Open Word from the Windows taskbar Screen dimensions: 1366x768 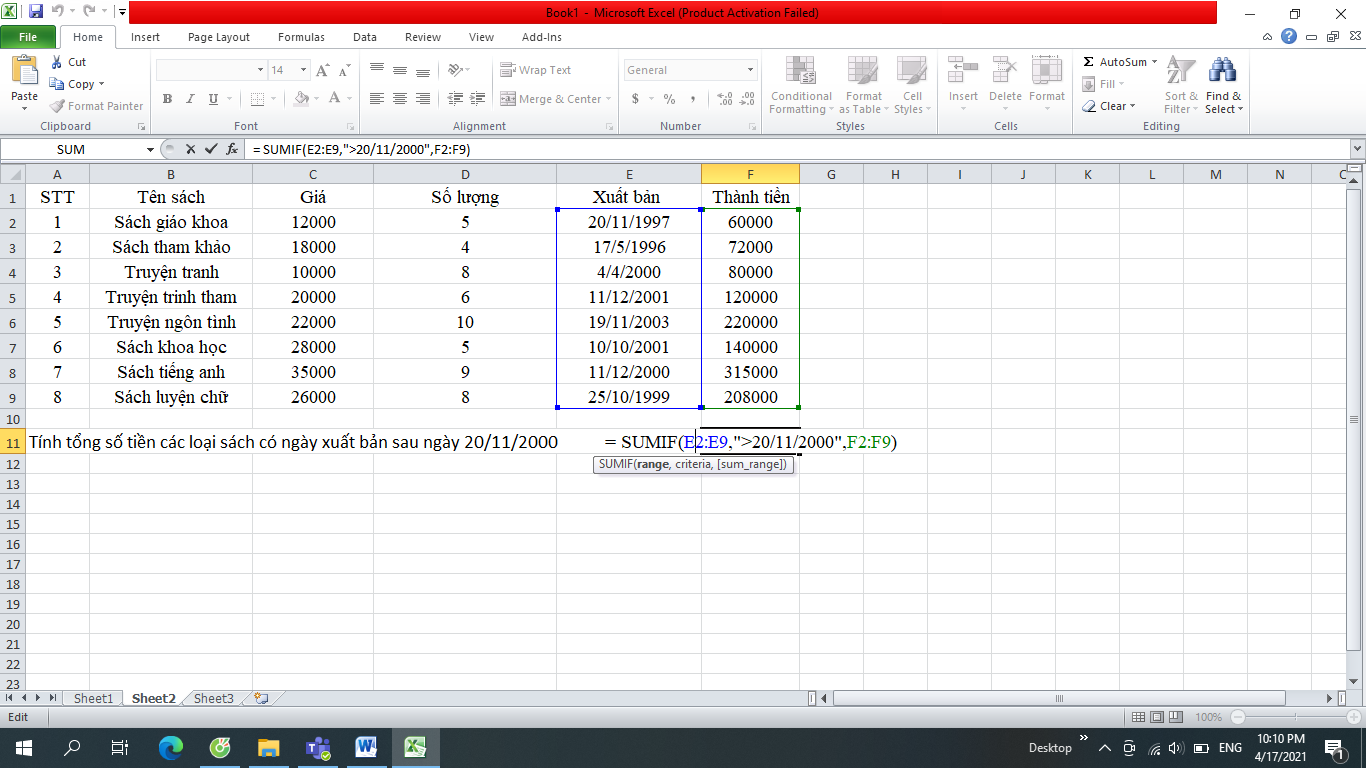click(366, 747)
